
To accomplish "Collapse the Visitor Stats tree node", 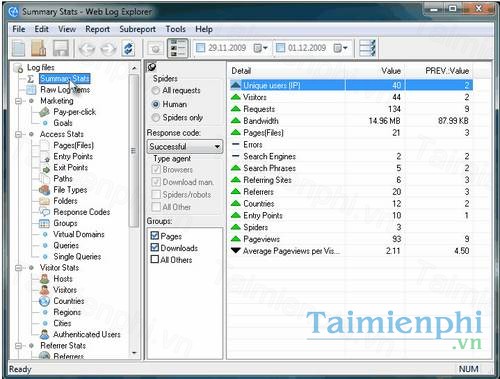I will click(19, 268).
